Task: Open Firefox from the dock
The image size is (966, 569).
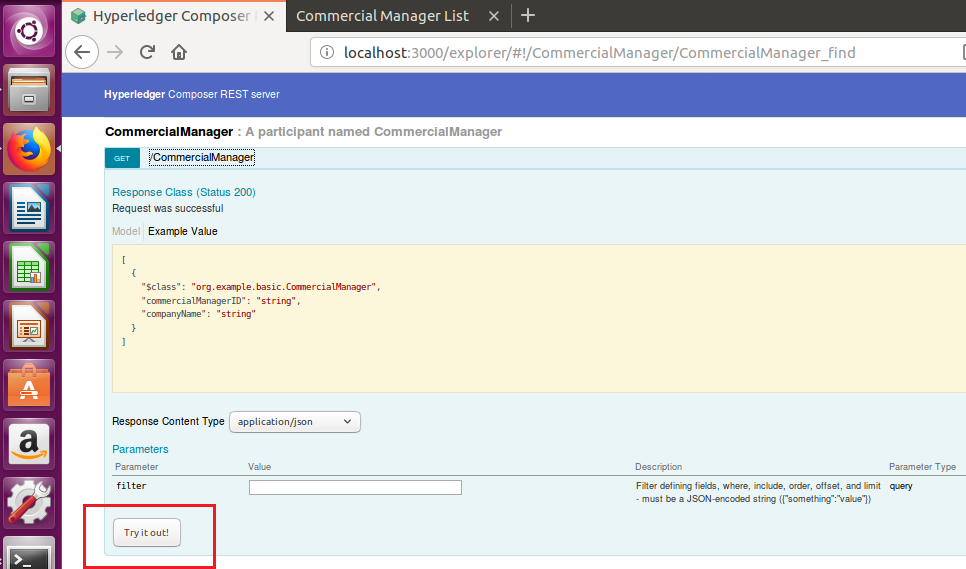Action: click(29, 149)
